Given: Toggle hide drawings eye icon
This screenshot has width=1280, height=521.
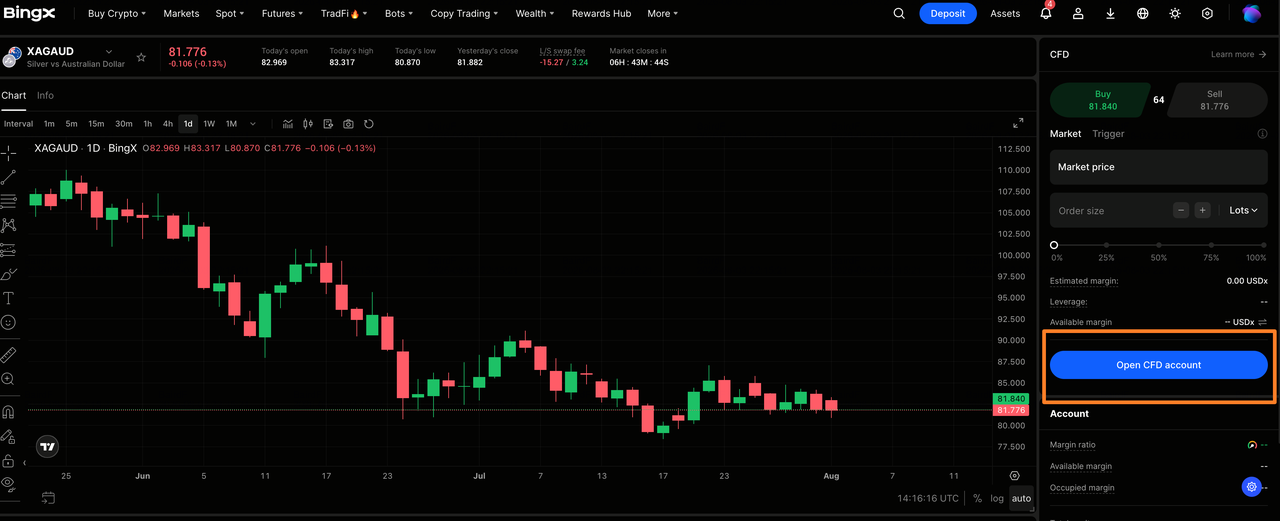Looking at the screenshot, I should tap(8, 484).
